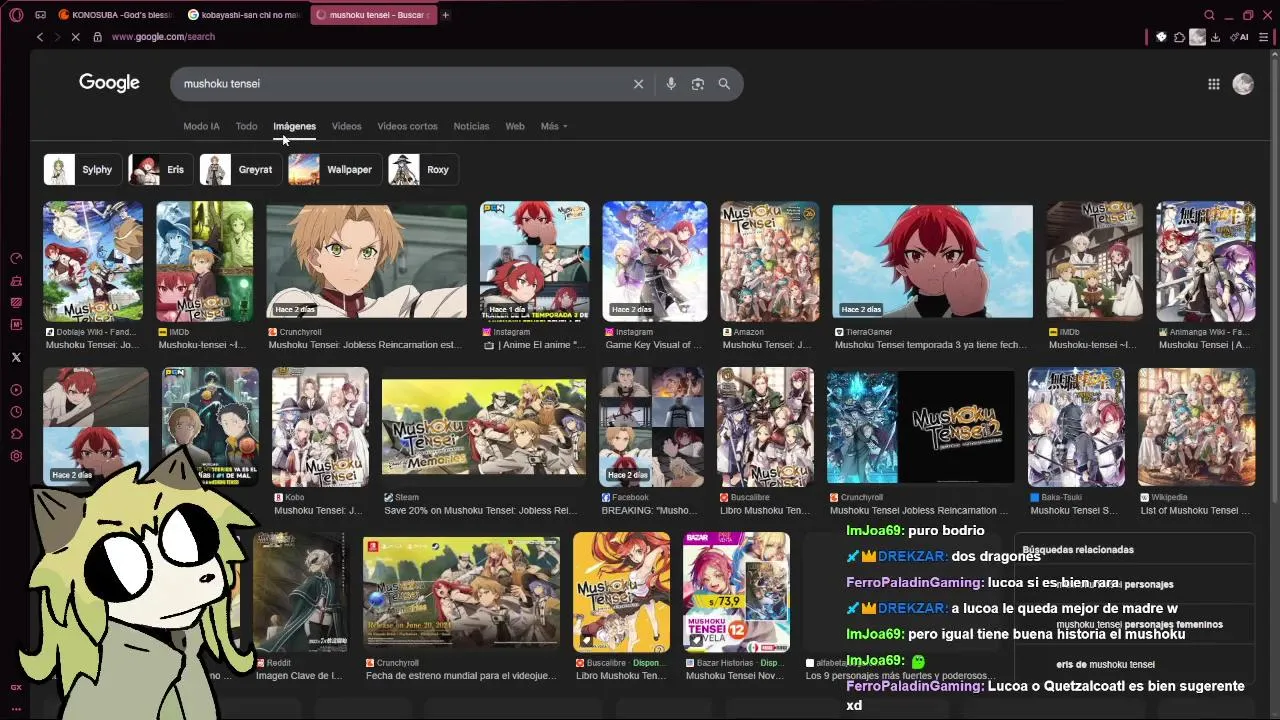This screenshot has height=720, width=1280.
Task: Open browsing history from the sidebar
Action: pos(16,412)
